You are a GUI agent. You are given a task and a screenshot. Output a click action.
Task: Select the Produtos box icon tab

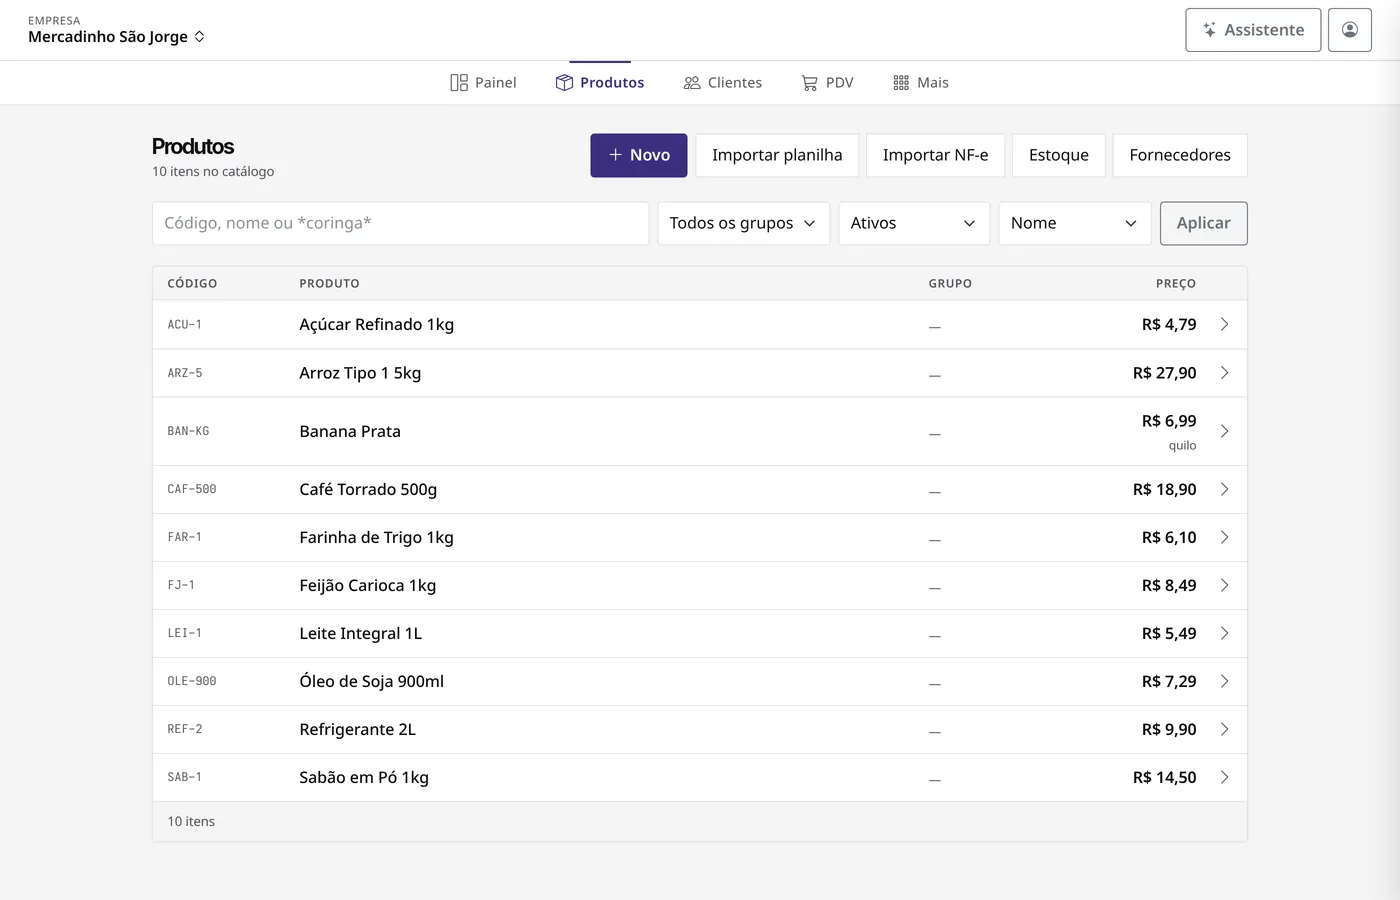click(x=600, y=83)
